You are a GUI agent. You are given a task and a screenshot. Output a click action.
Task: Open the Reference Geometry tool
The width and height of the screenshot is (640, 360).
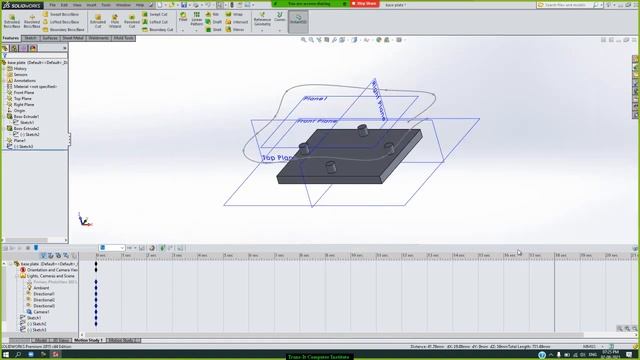coord(262,19)
